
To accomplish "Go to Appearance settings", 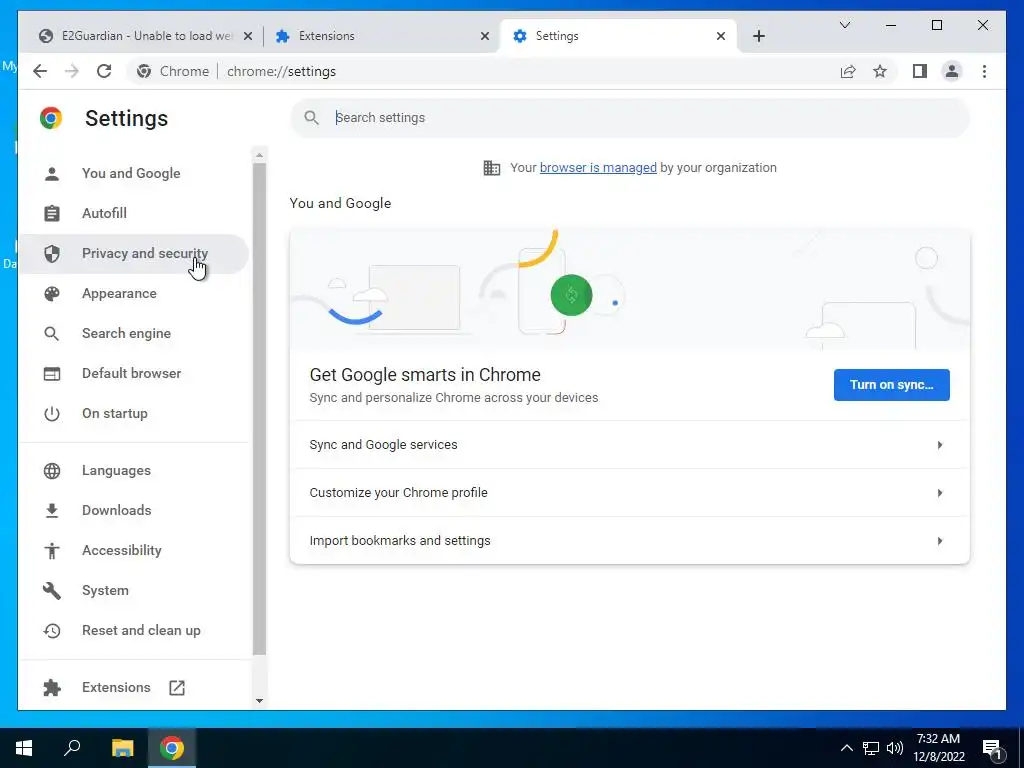I will pyautogui.click(x=133, y=293).
